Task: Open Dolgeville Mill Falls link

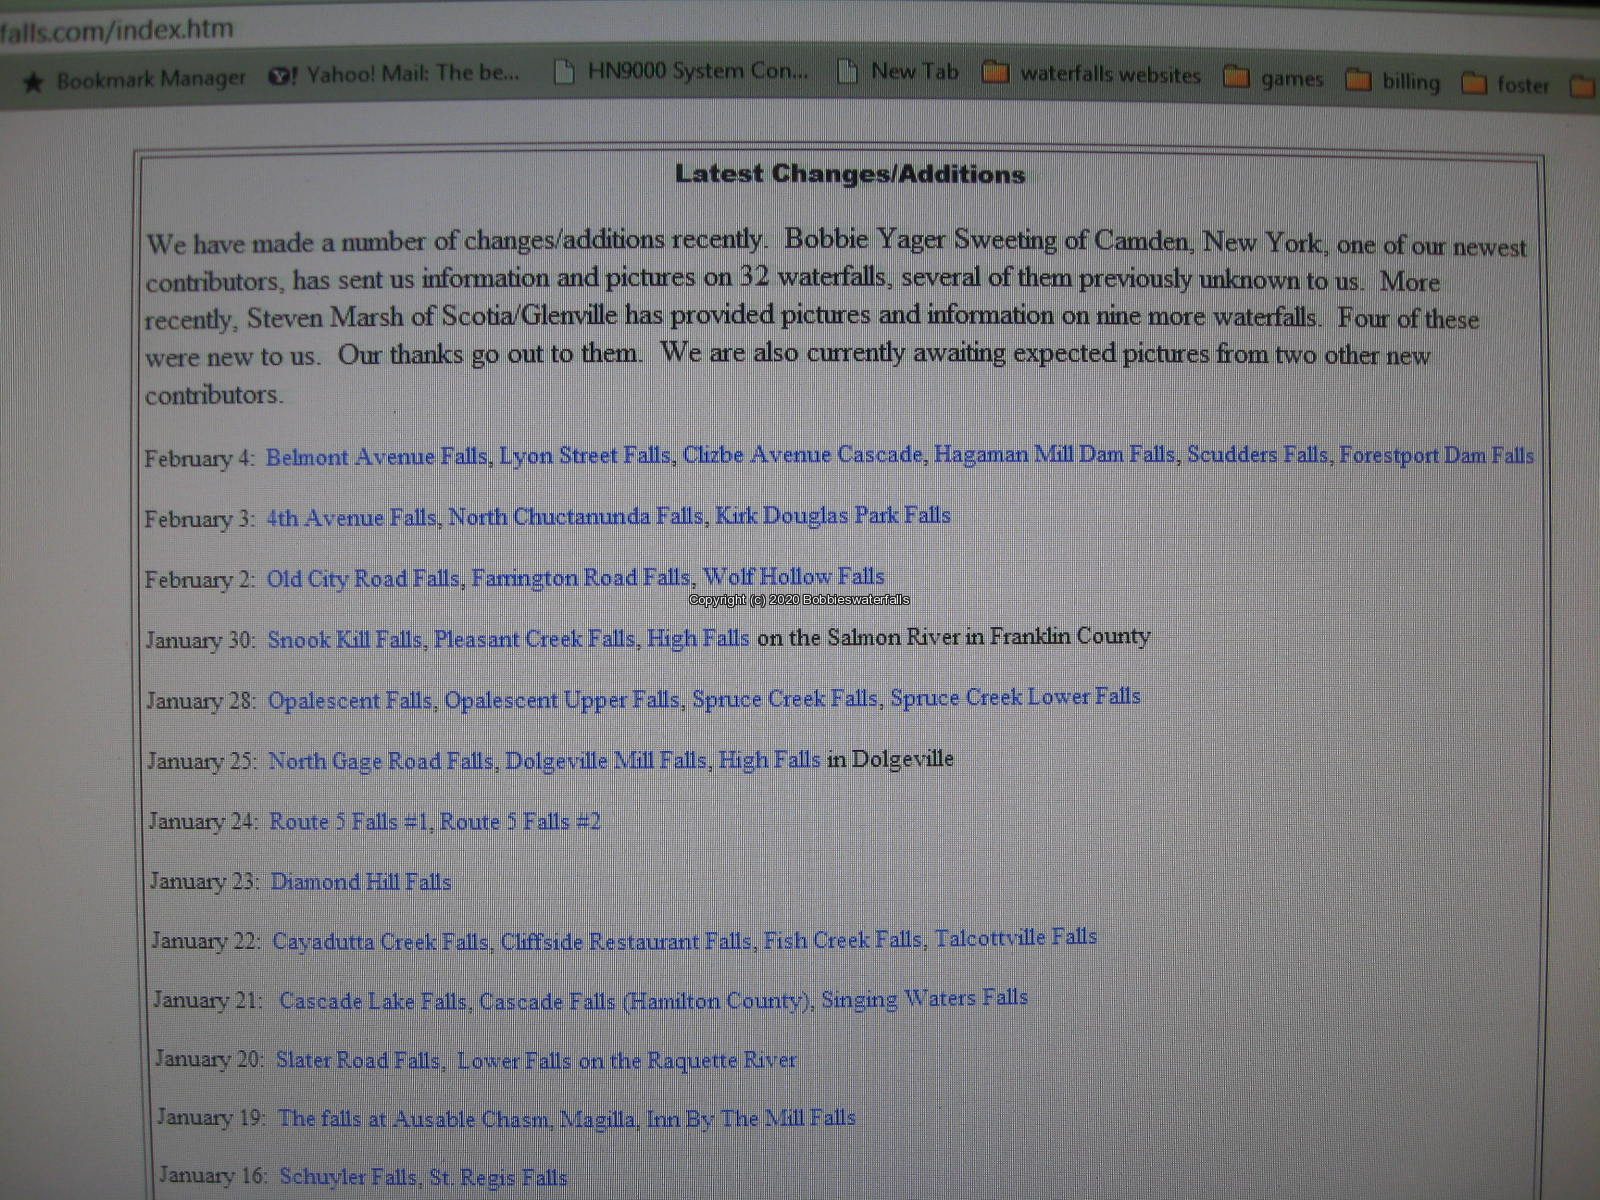Action: [x=606, y=760]
